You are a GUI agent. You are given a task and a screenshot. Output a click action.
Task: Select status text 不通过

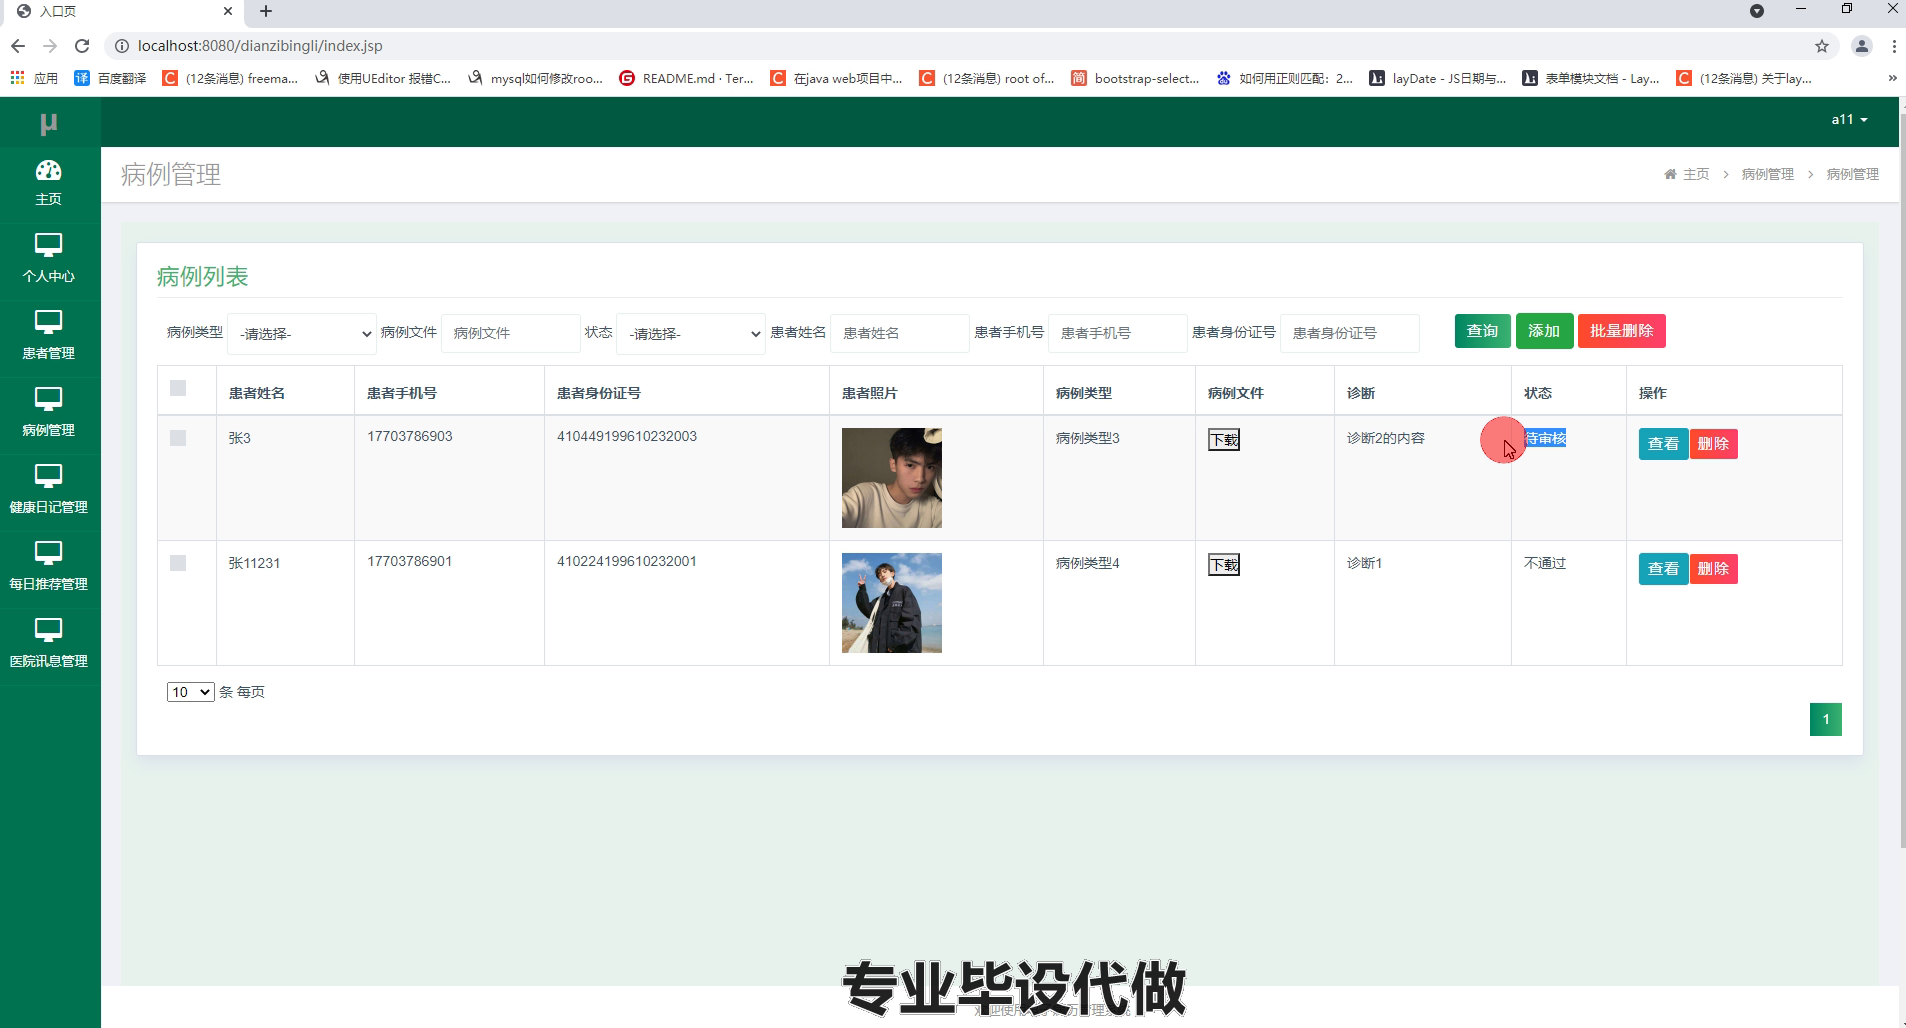coord(1544,563)
